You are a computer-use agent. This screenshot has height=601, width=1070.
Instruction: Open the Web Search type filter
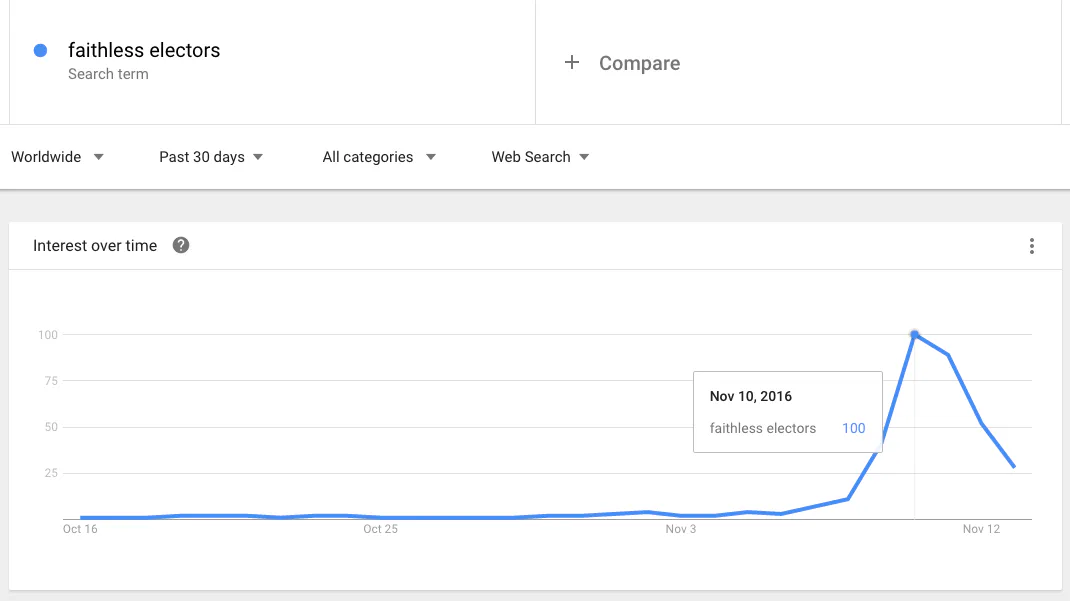[x=540, y=157]
